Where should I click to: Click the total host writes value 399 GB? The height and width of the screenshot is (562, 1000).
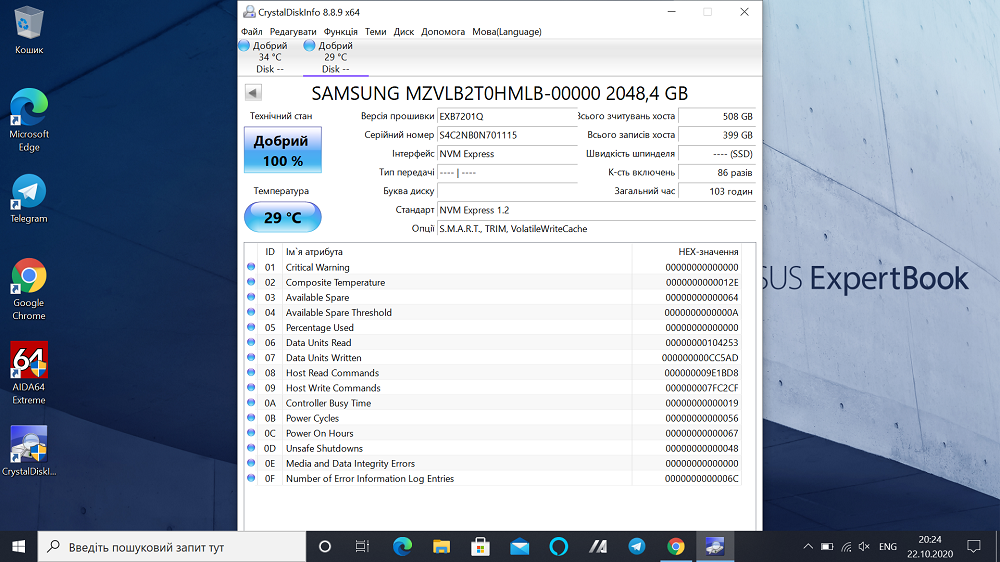pyautogui.click(x=717, y=135)
